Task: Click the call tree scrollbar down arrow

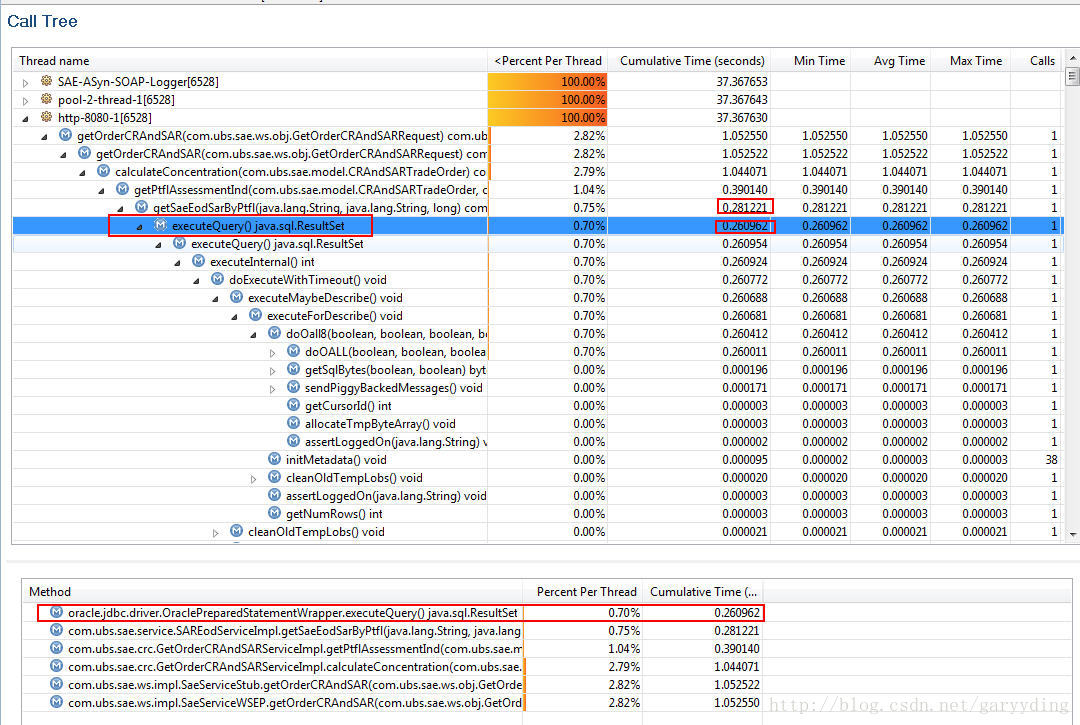Action: [x=1072, y=535]
